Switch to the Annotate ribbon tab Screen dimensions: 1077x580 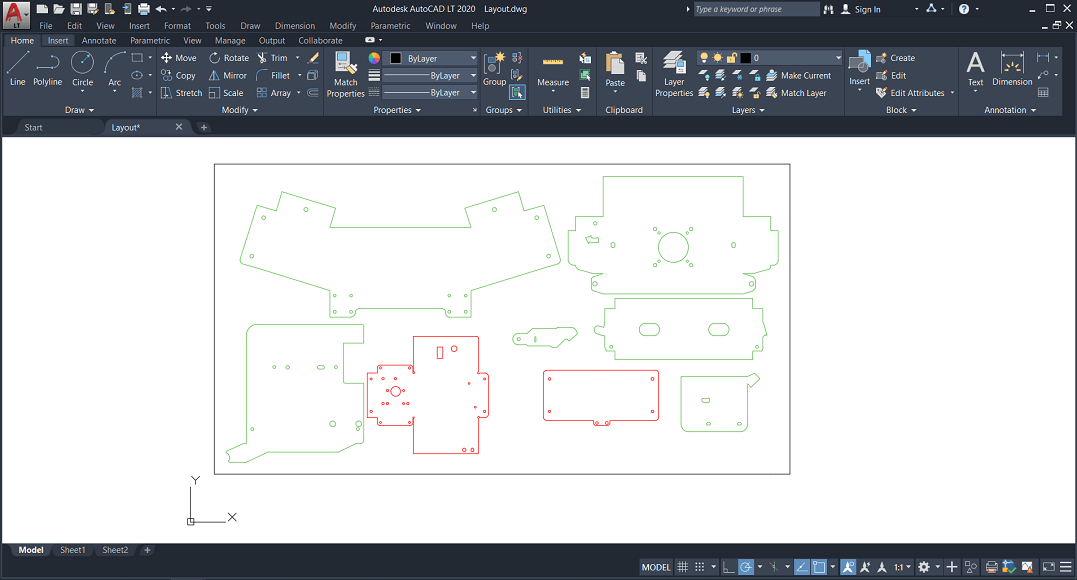click(99, 41)
